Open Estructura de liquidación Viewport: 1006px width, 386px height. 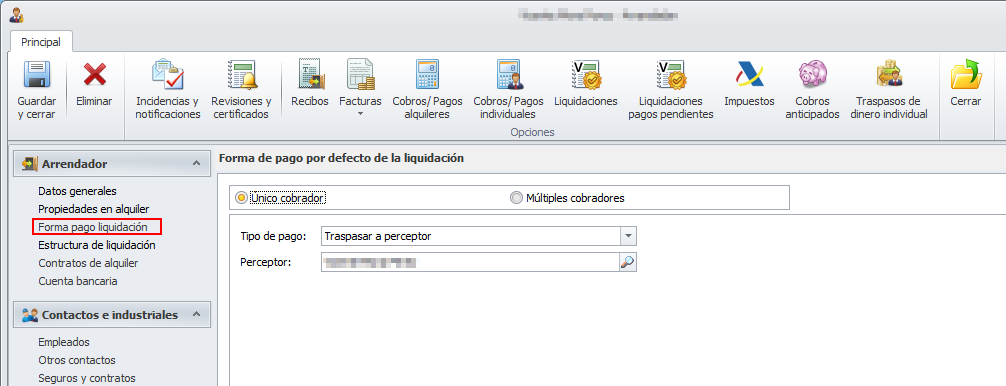(96, 245)
